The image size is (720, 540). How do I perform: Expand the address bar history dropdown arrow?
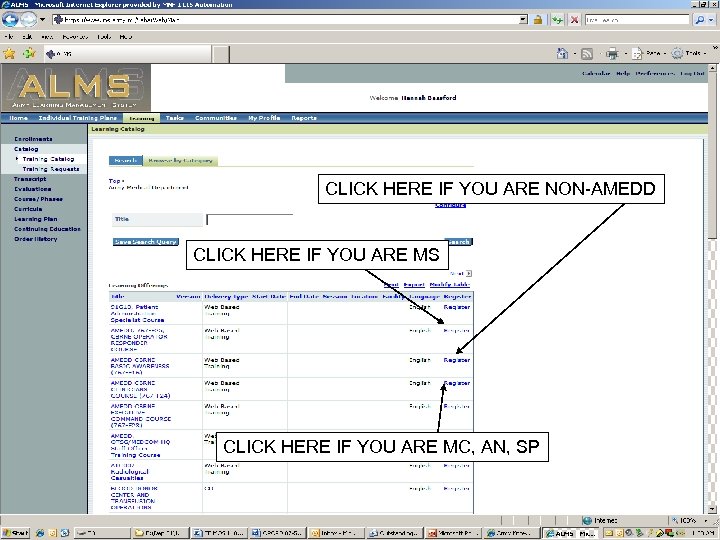[523, 20]
